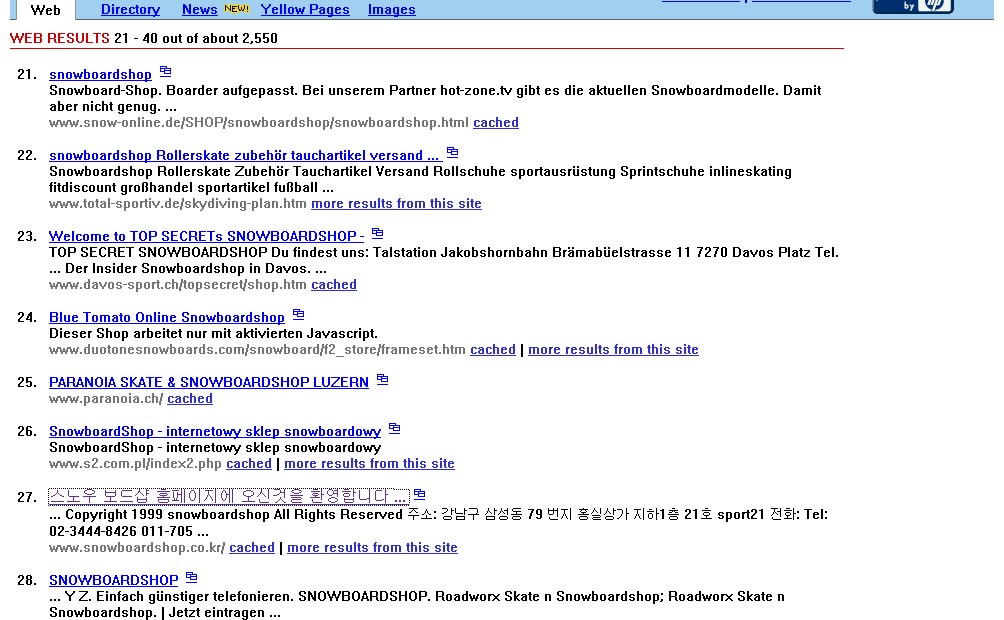The image size is (1004, 620).
Task: Click new-window icon beside Rollerskate zubehör result
Action: (x=452, y=152)
